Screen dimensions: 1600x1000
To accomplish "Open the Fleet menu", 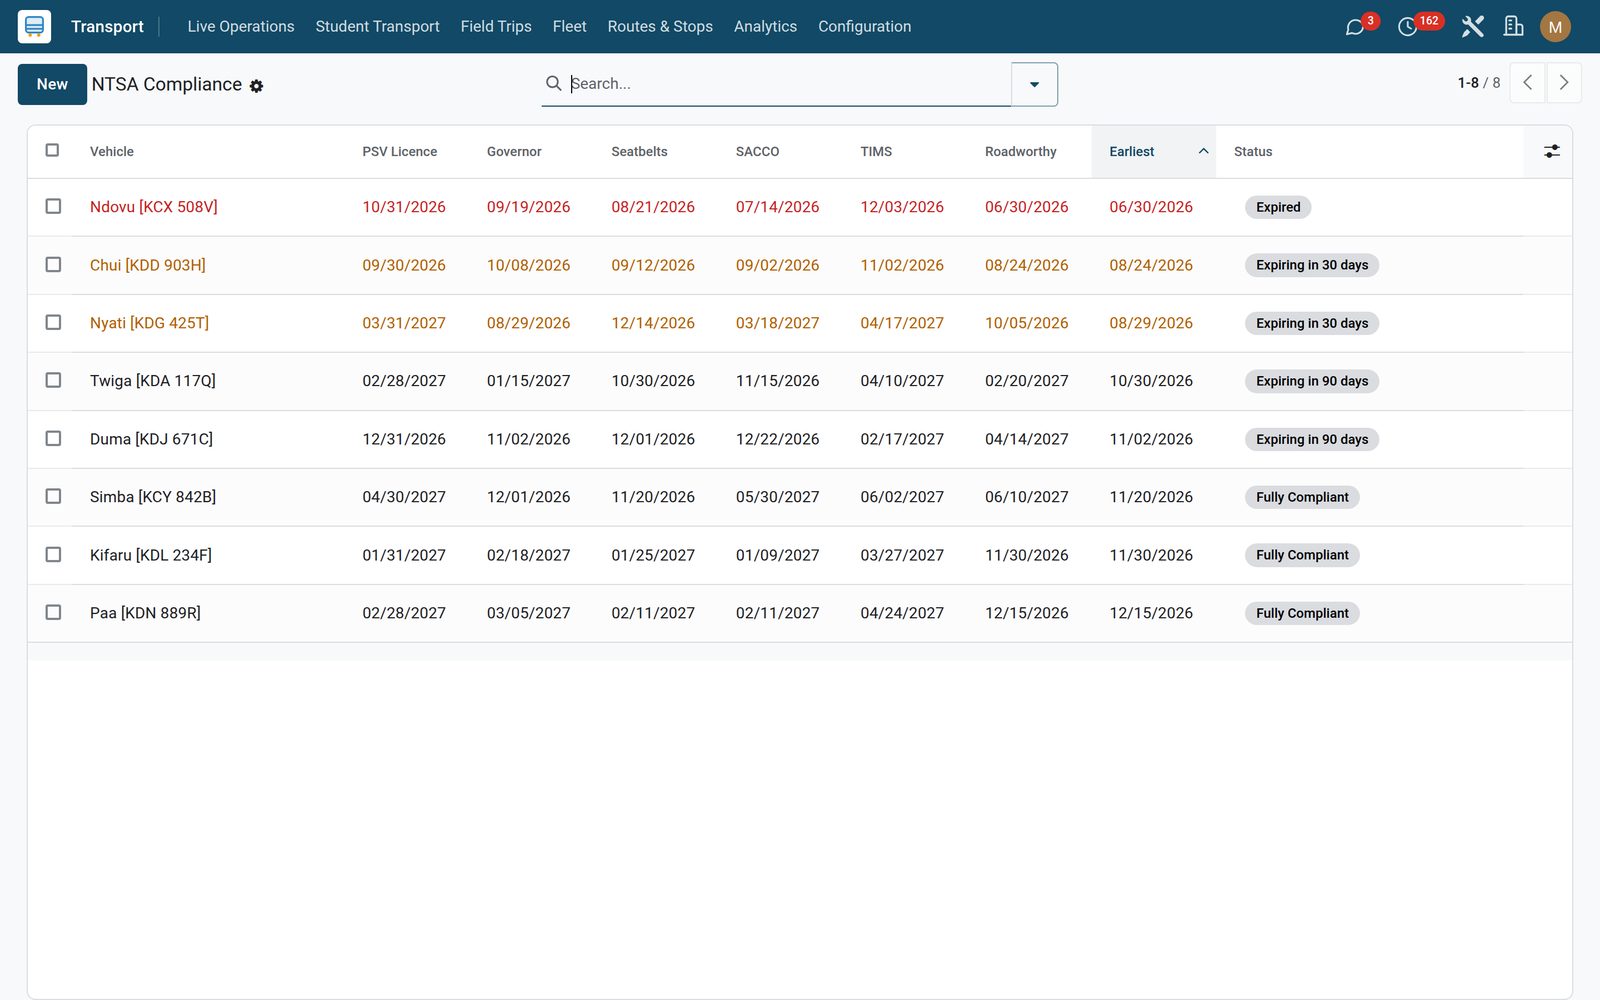I will pyautogui.click(x=569, y=26).
